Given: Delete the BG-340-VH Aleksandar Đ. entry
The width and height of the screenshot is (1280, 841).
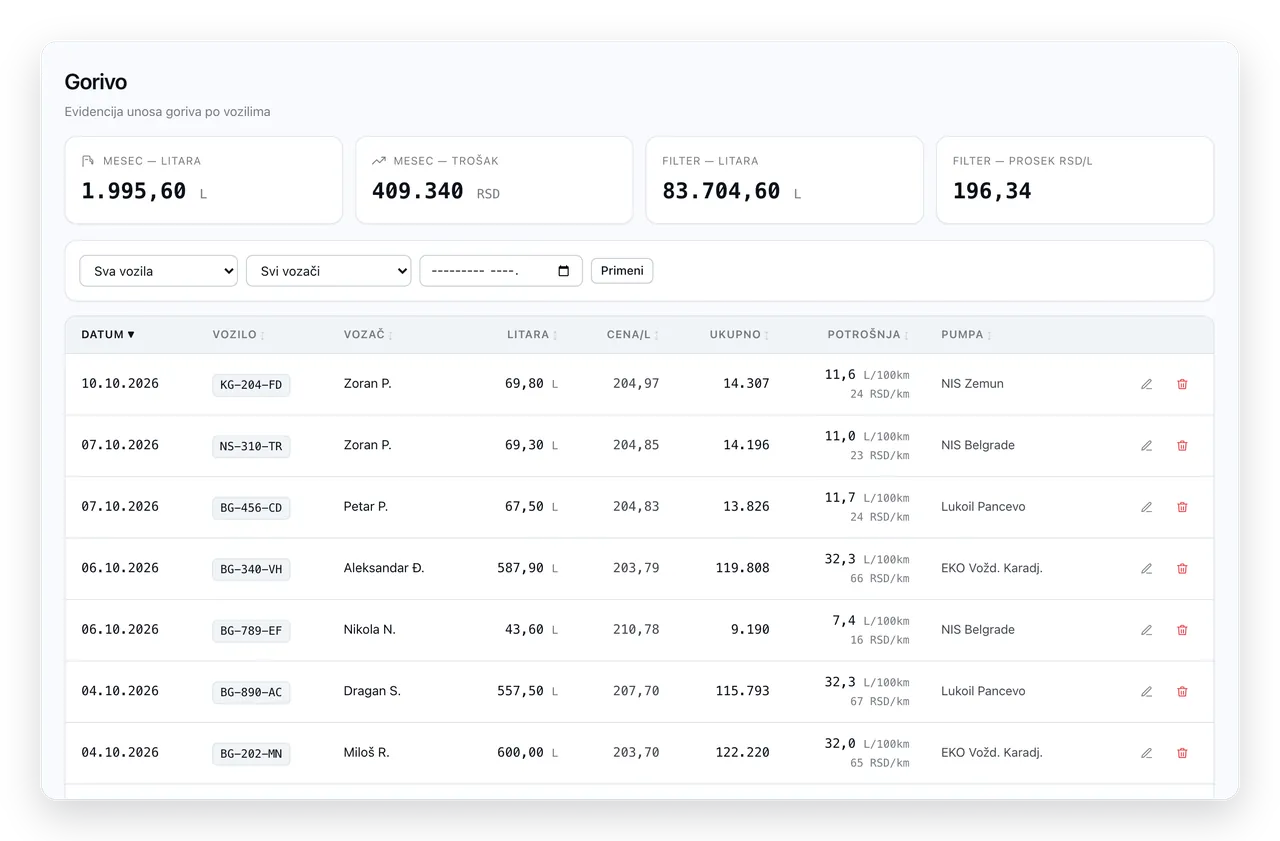Looking at the screenshot, I should point(1182,569).
